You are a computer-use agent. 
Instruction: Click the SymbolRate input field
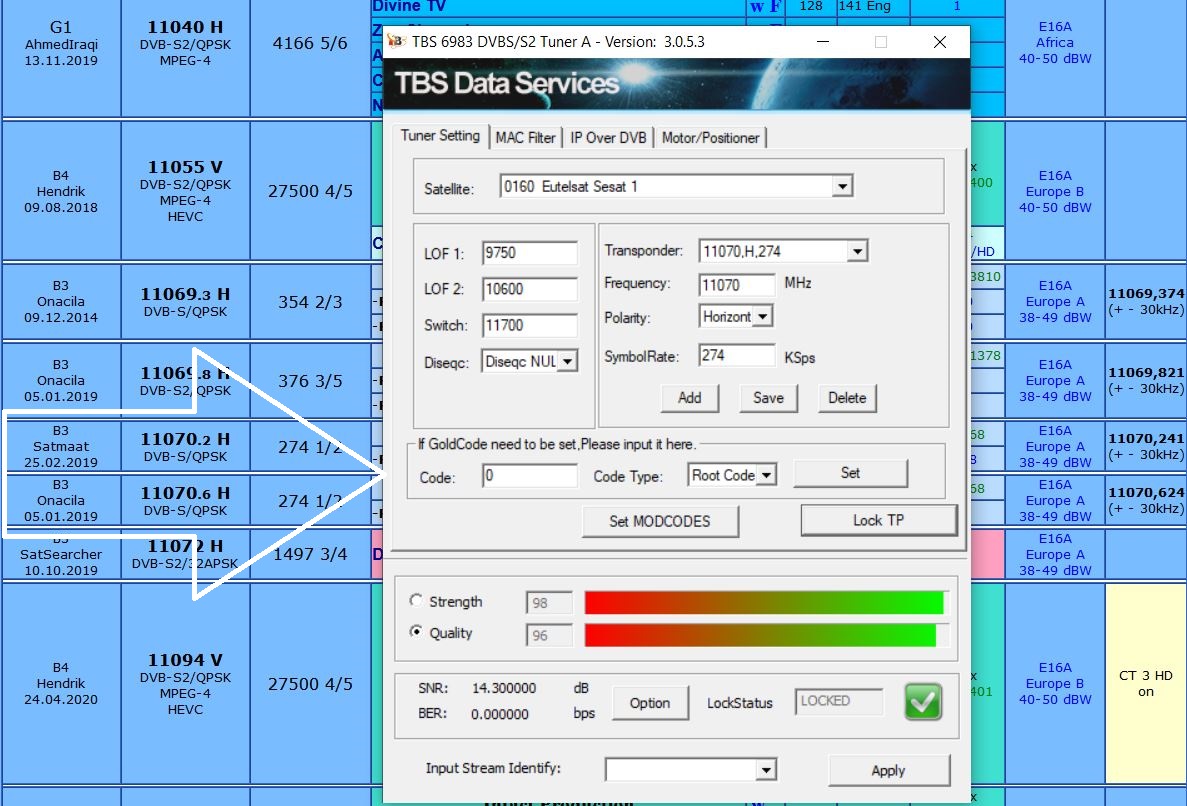(x=737, y=355)
